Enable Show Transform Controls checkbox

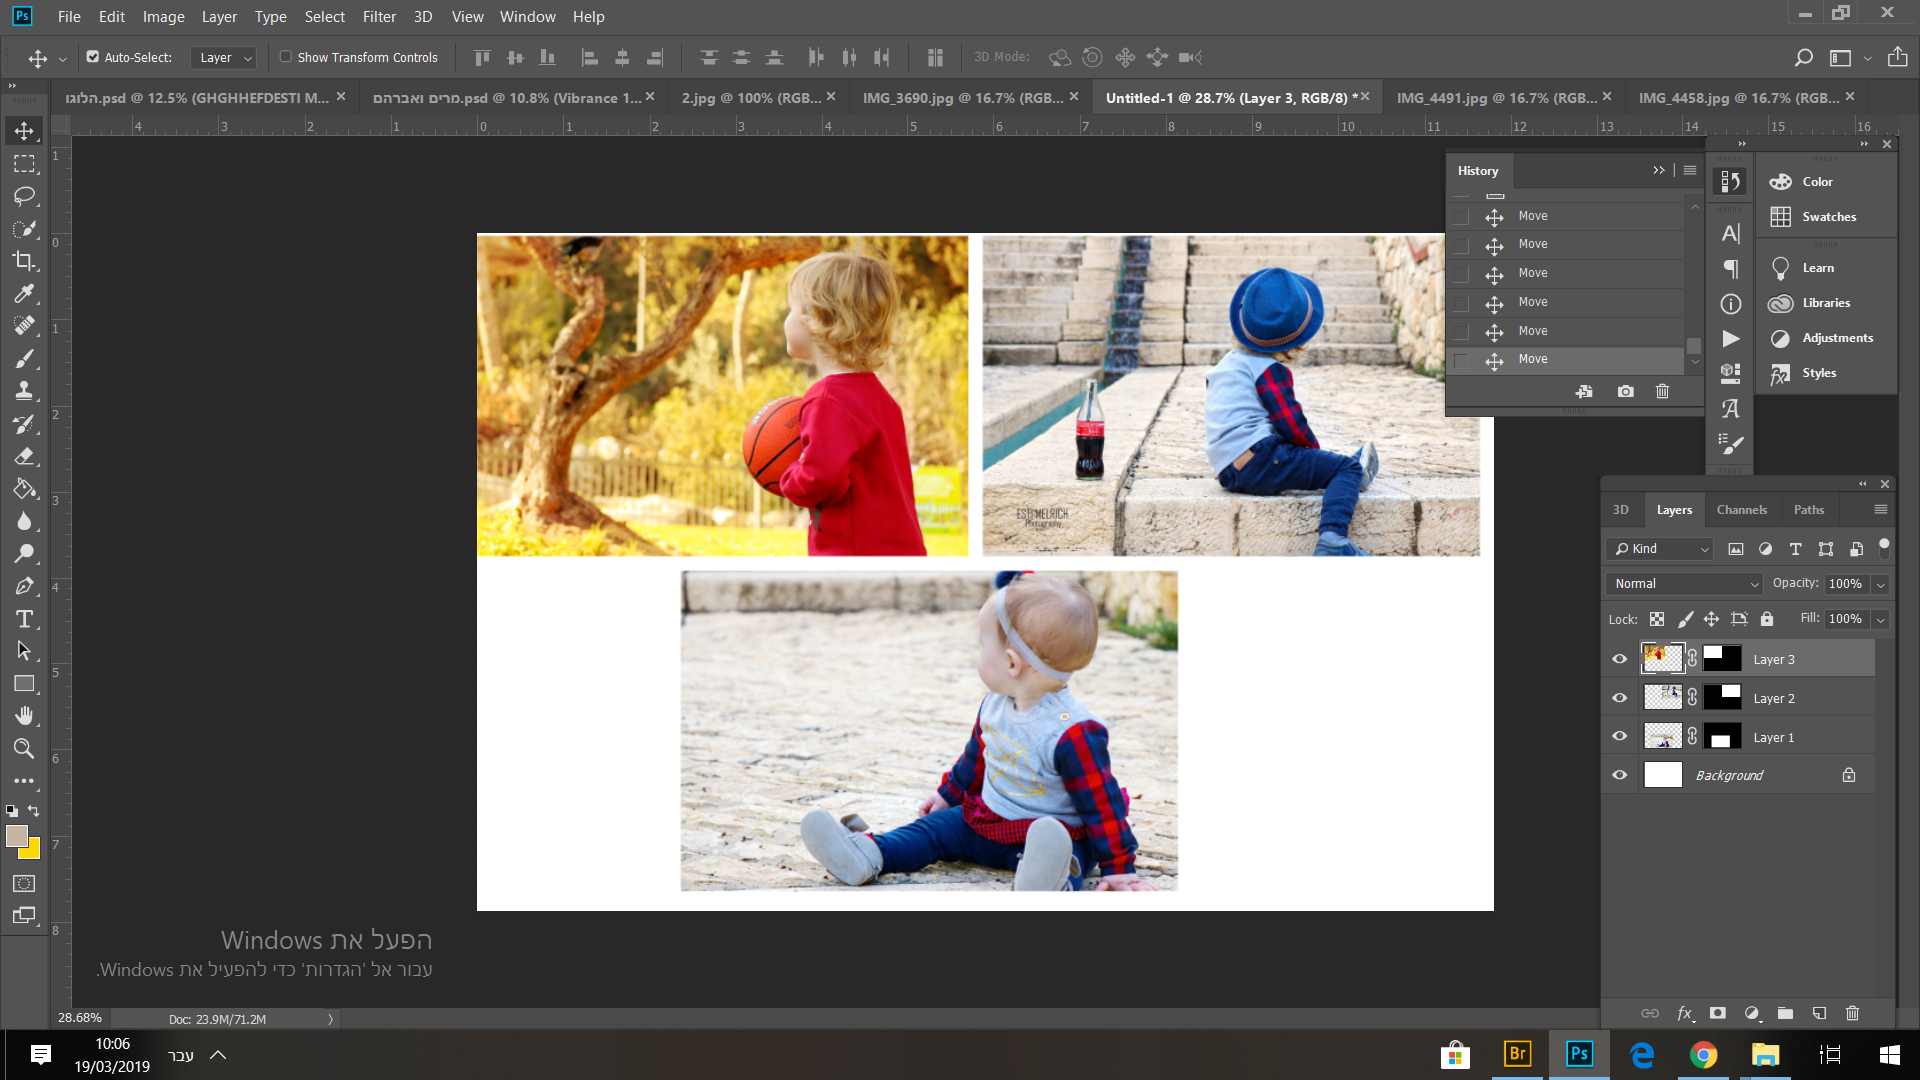[286, 57]
